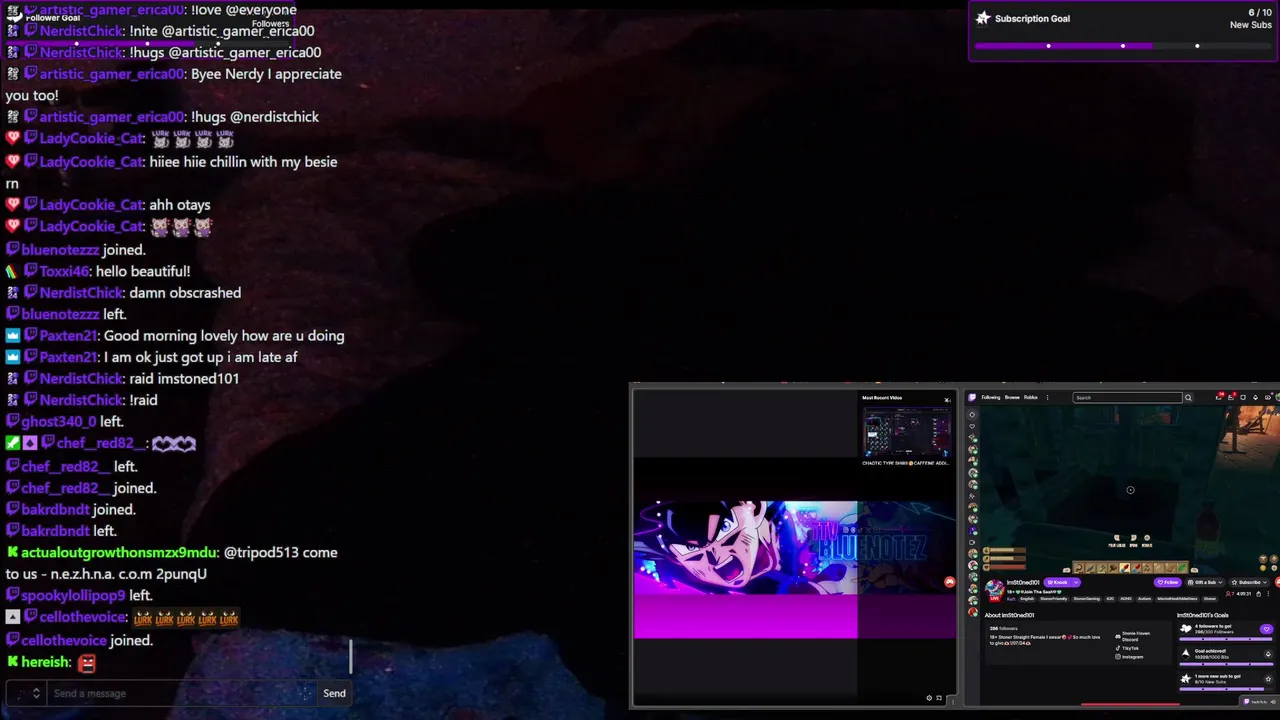Click username LadyCookie_Cat saying ahh otays
This screenshot has width=1280, height=720.
tap(92, 205)
